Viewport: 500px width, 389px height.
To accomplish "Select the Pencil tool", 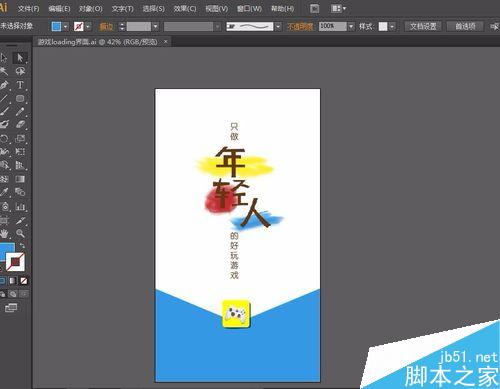I will [x=20, y=111].
